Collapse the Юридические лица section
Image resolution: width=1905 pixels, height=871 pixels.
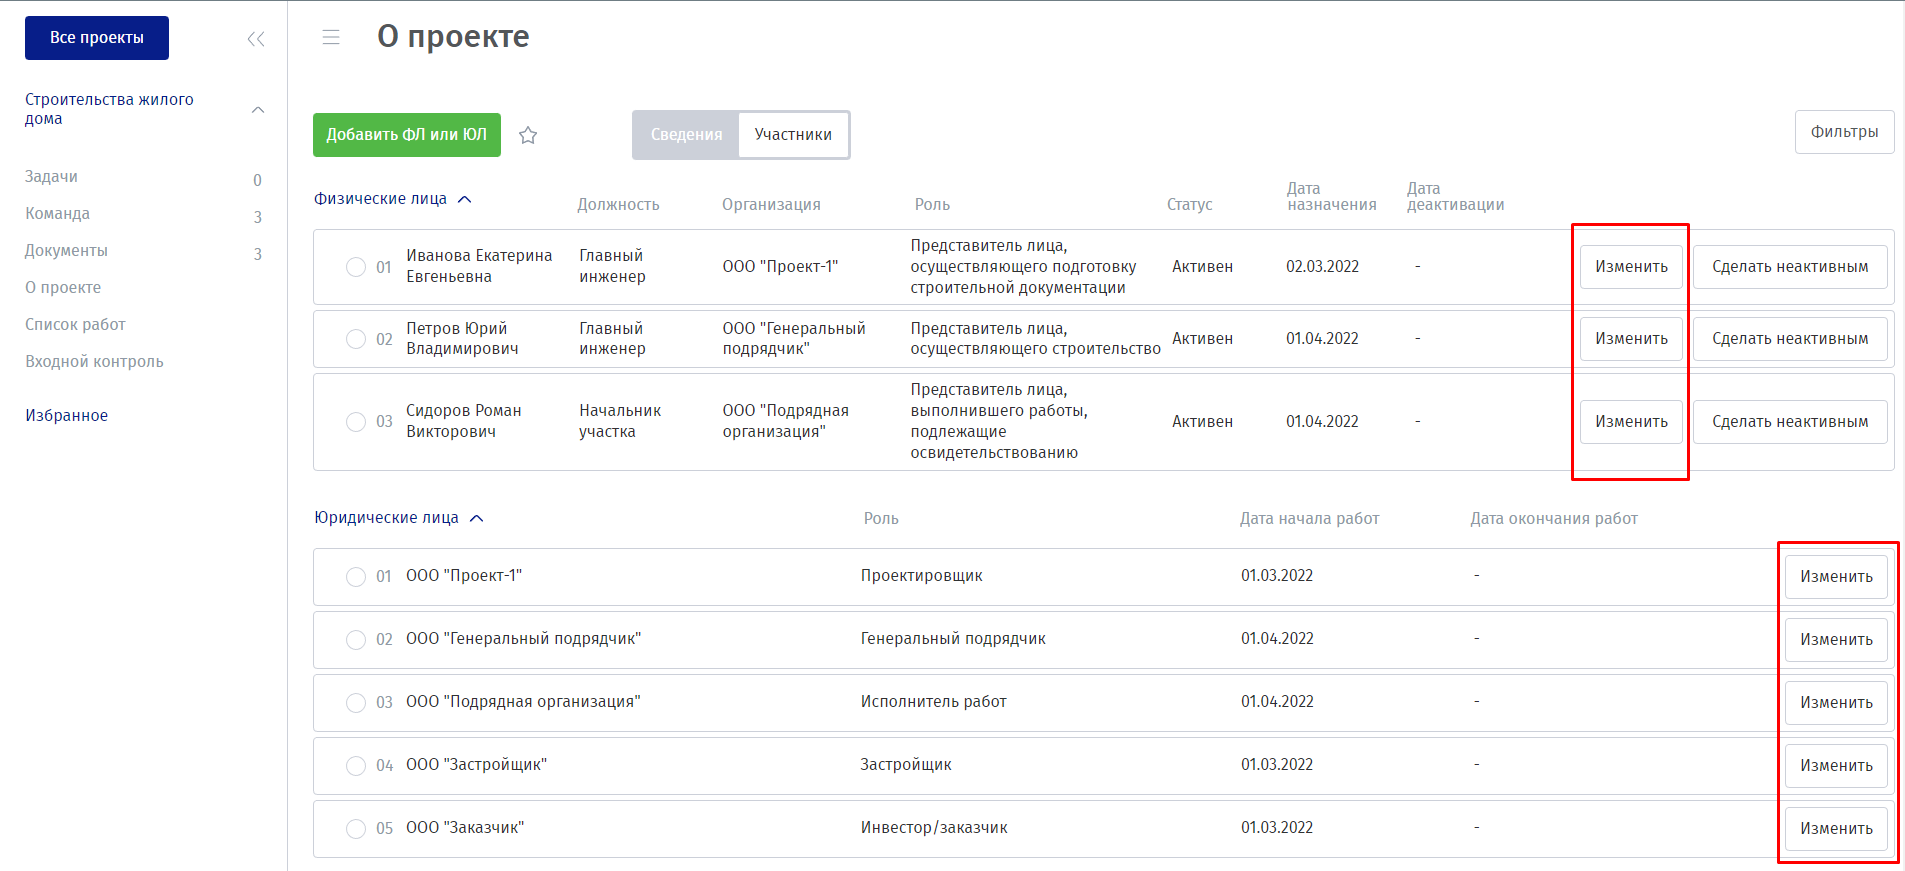click(x=477, y=518)
